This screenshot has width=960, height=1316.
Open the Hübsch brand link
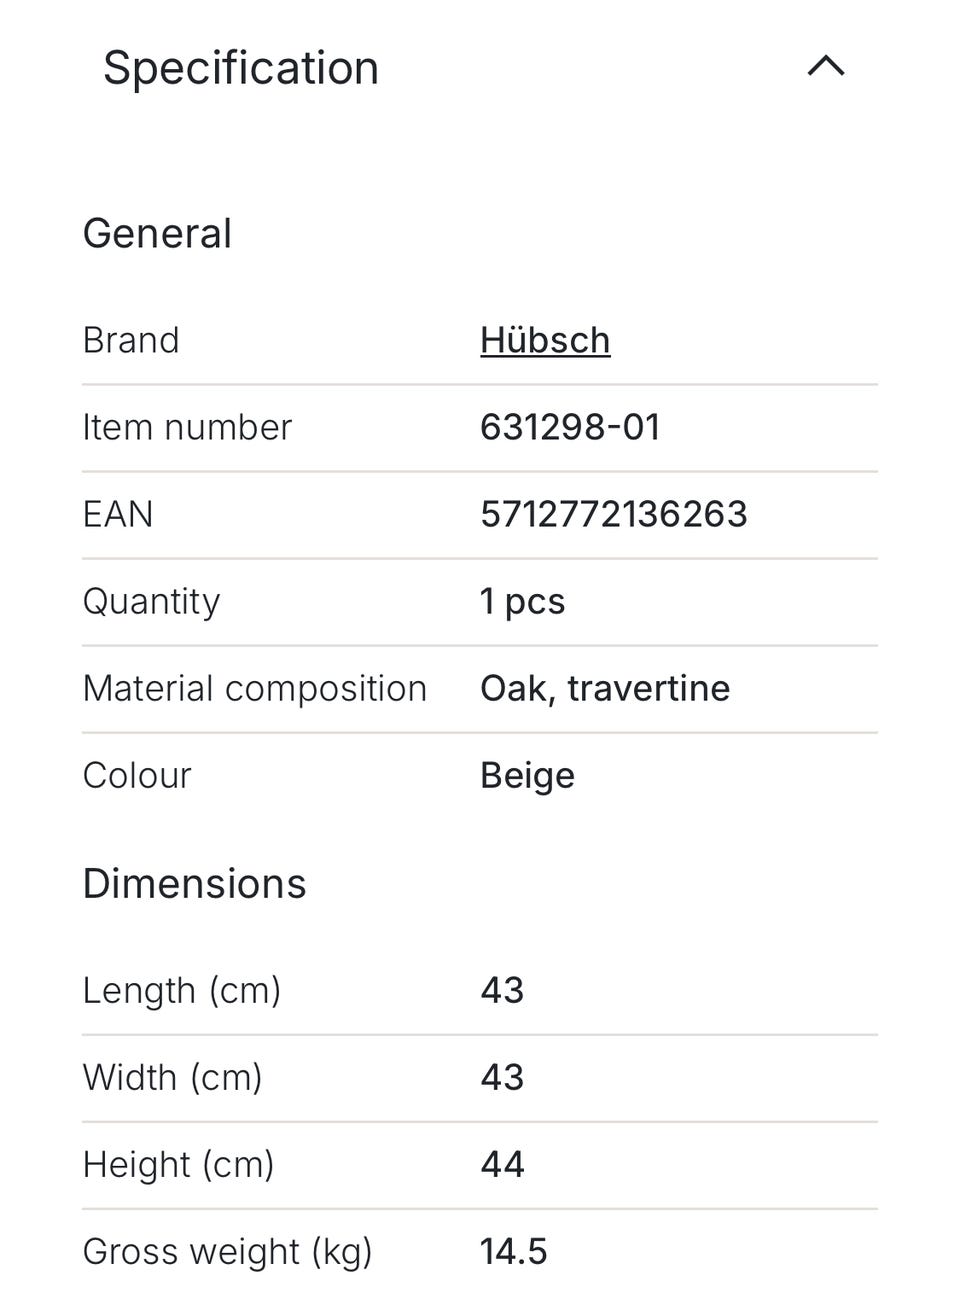(x=545, y=340)
